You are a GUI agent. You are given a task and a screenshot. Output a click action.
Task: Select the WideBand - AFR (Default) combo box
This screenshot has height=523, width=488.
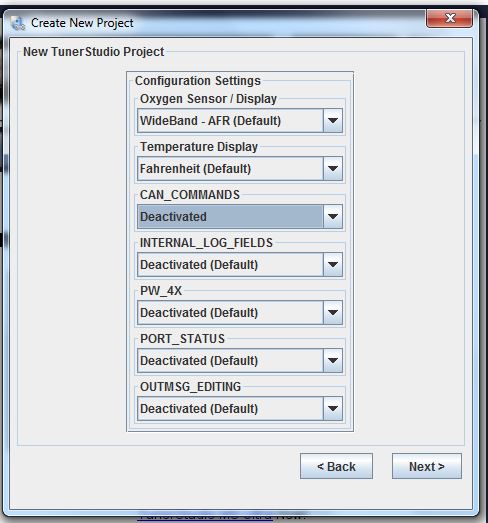pos(240,120)
